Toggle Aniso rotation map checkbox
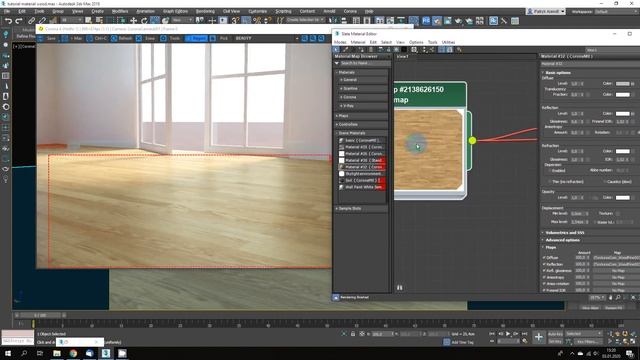This screenshot has height=360, width=640. coord(544,284)
